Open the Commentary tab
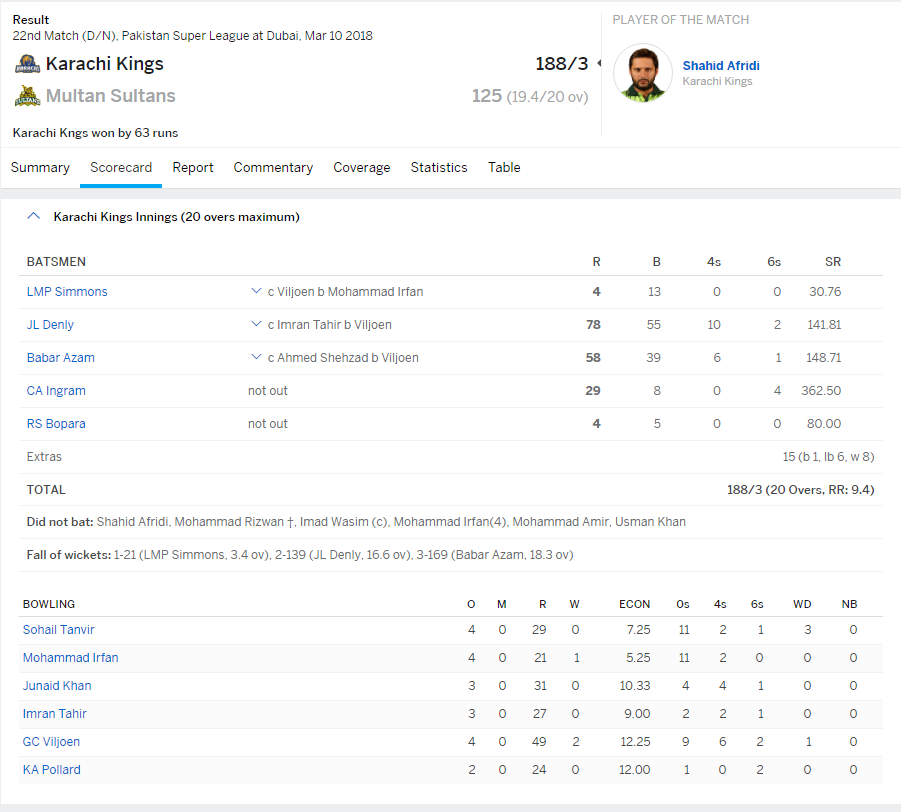 tap(273, 168)
